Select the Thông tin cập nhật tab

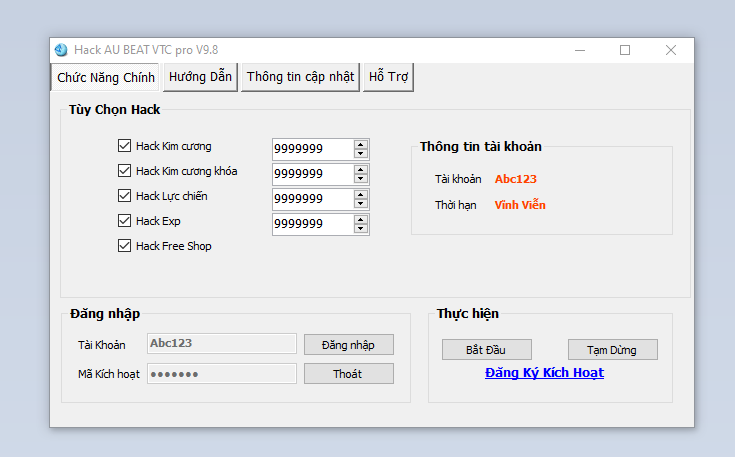(300, 77)
